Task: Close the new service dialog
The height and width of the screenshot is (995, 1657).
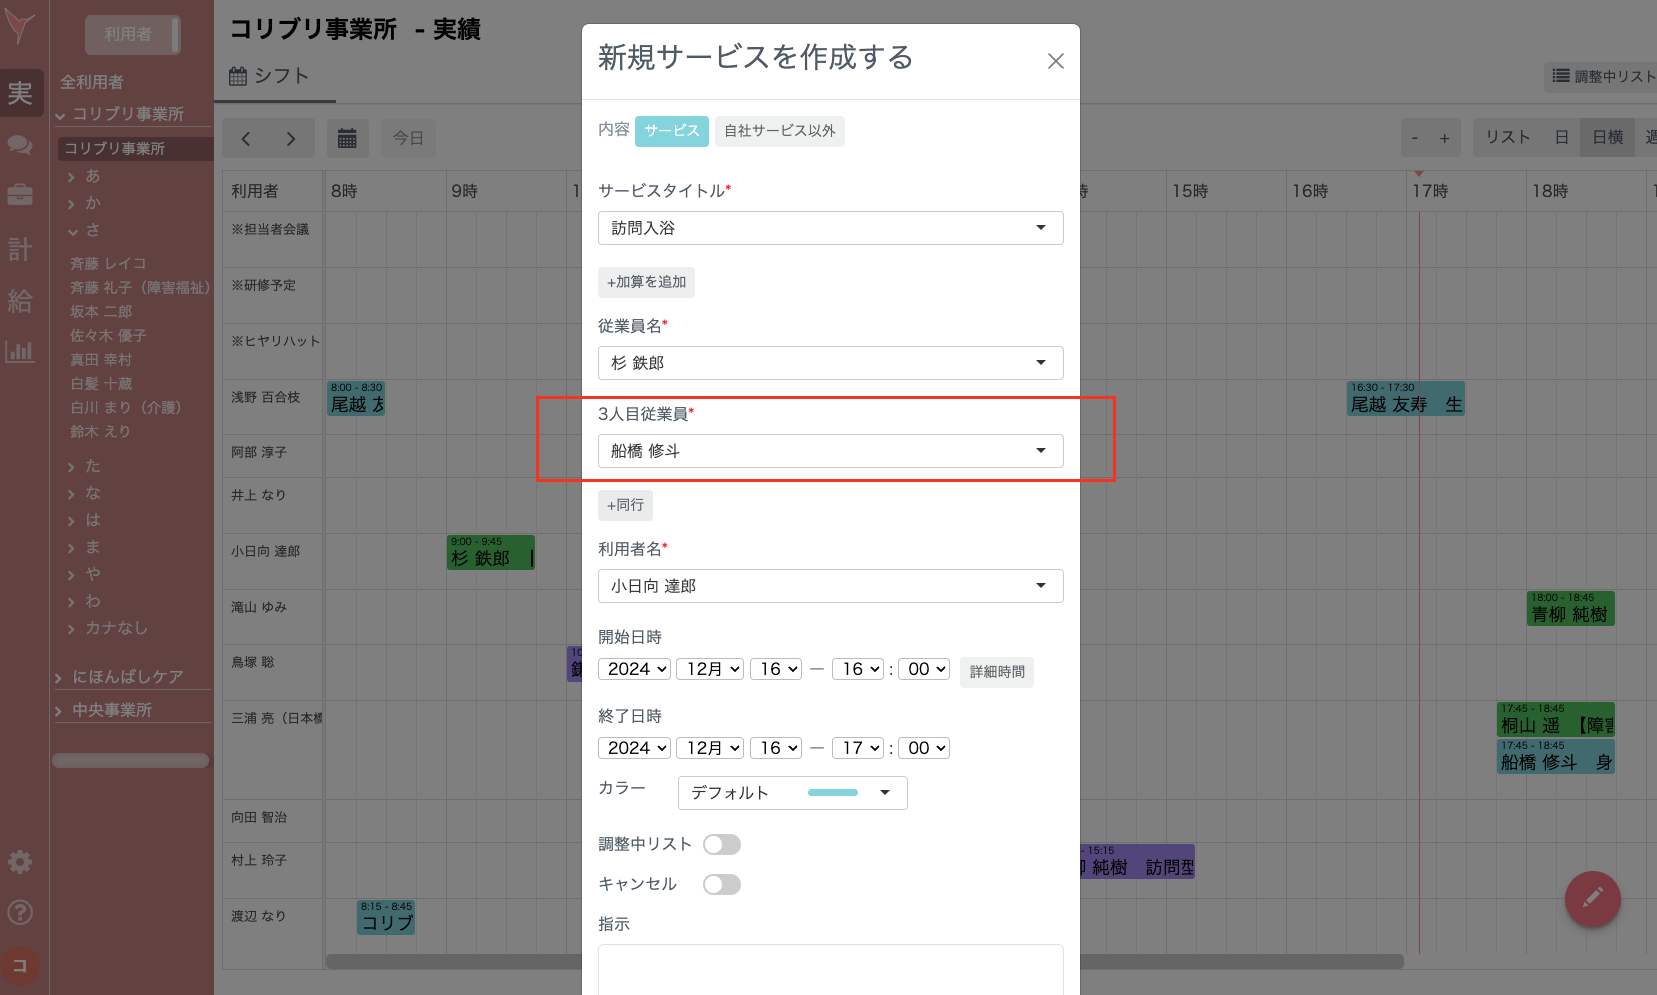Action: (x=1055, y=61)
